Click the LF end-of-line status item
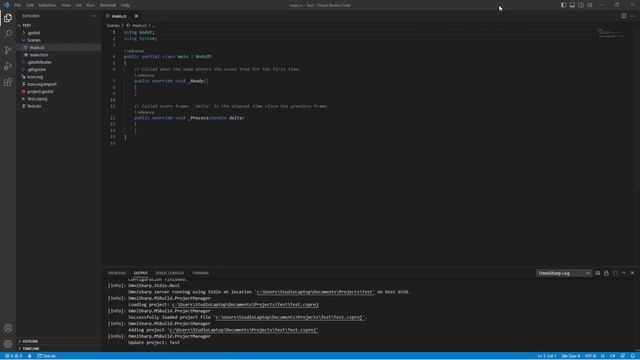The width and height of the screenshot is (640, 360). pyautogui.click(x=603, y=356)
